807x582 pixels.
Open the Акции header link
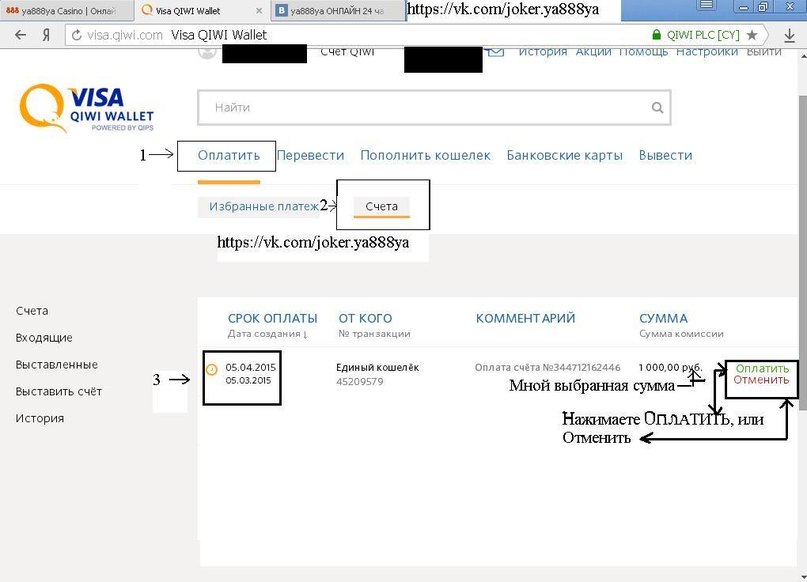pyautogui.click(x=593, y=52)
